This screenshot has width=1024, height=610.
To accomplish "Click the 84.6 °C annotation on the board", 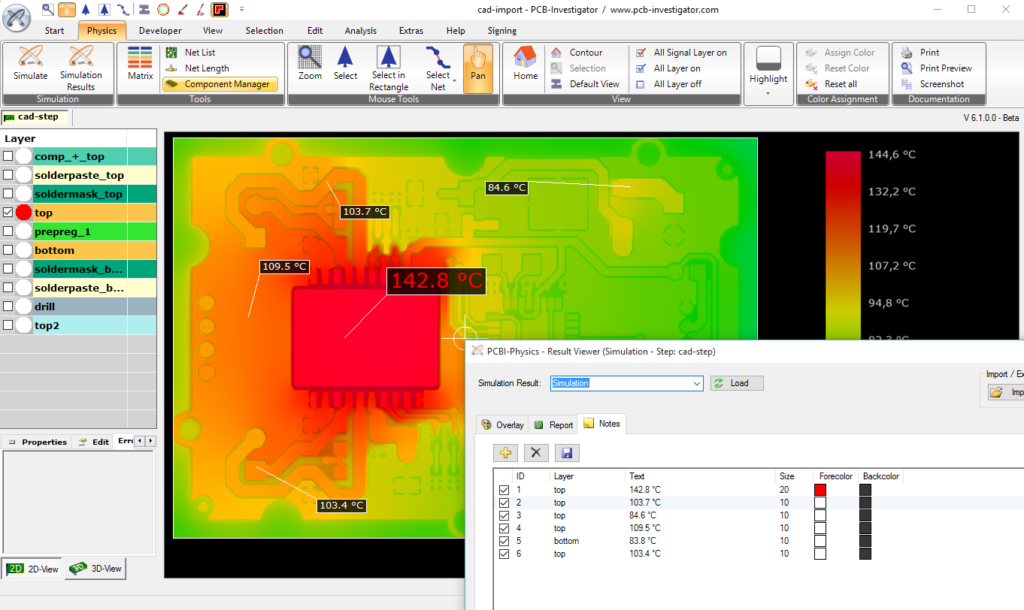I will coord(506,187).
